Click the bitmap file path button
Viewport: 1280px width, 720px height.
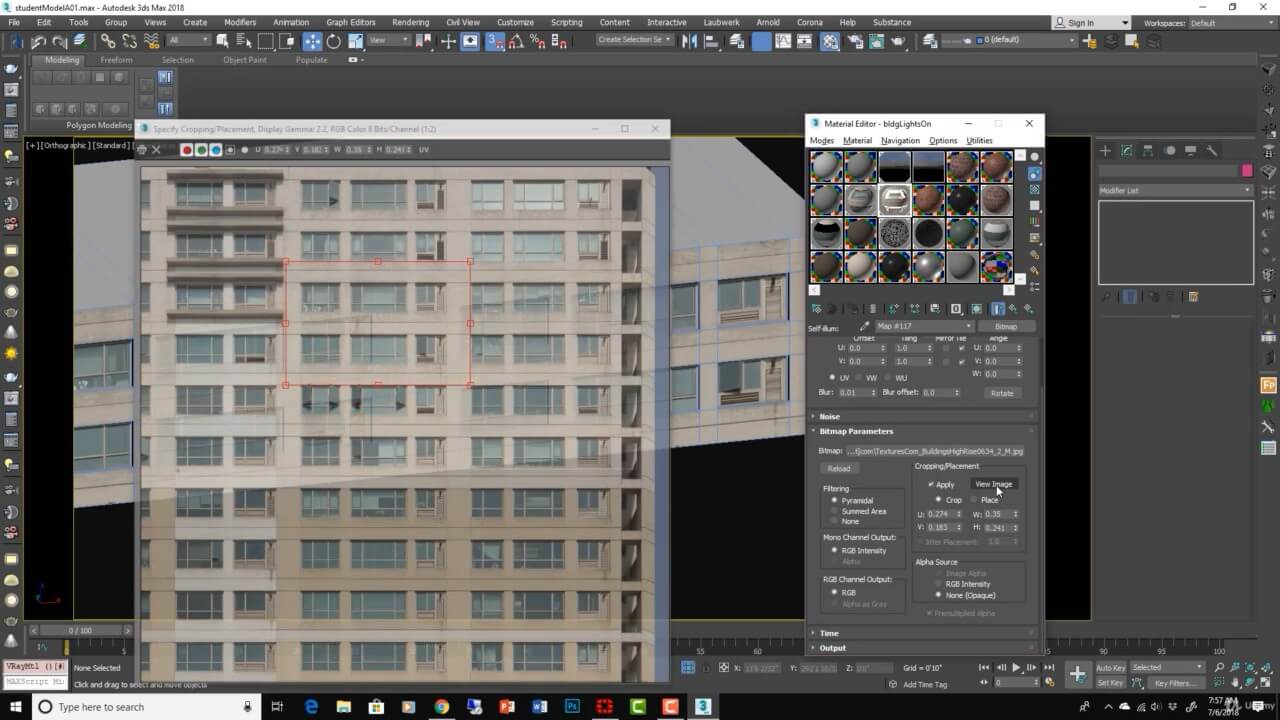(935, 451)
